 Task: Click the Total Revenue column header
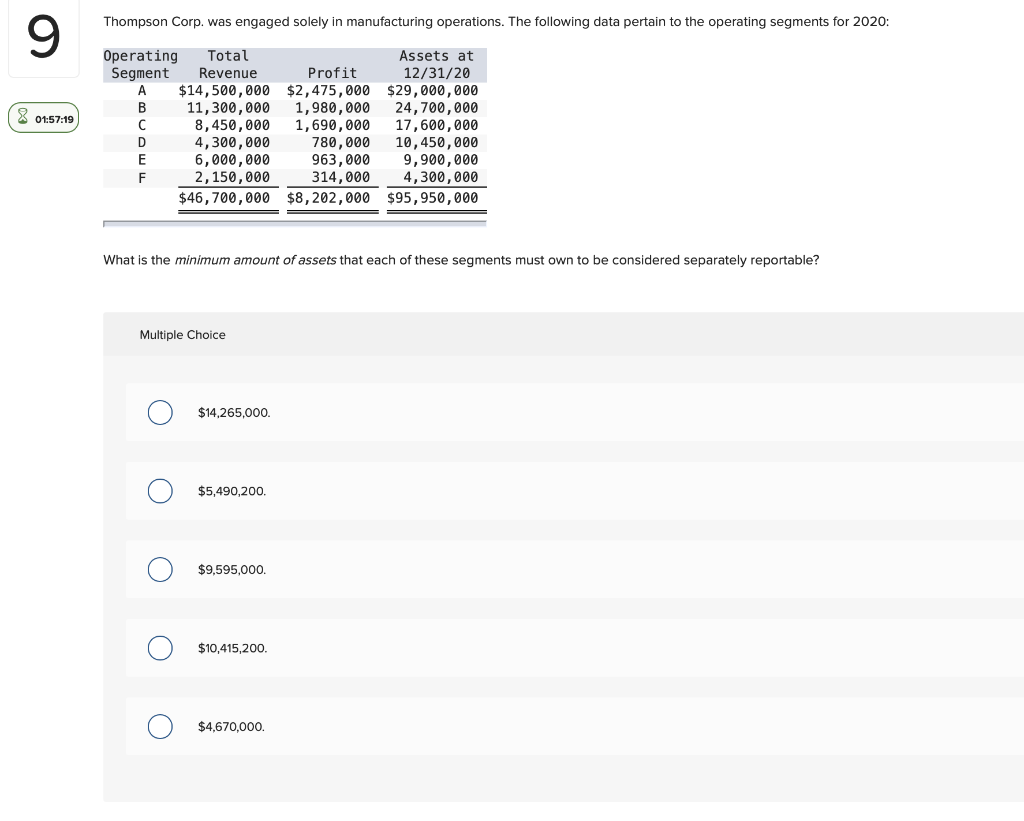[x=228, y=64]
